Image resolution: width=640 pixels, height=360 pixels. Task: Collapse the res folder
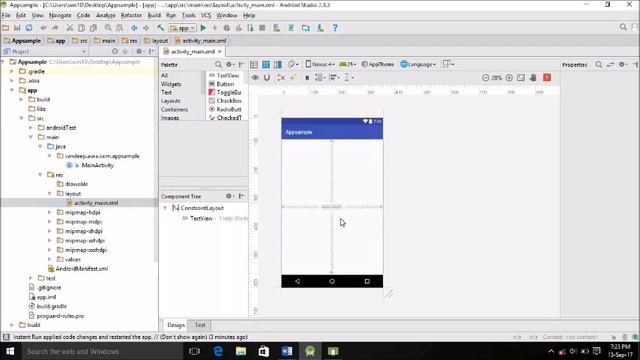tap(40, 175)
